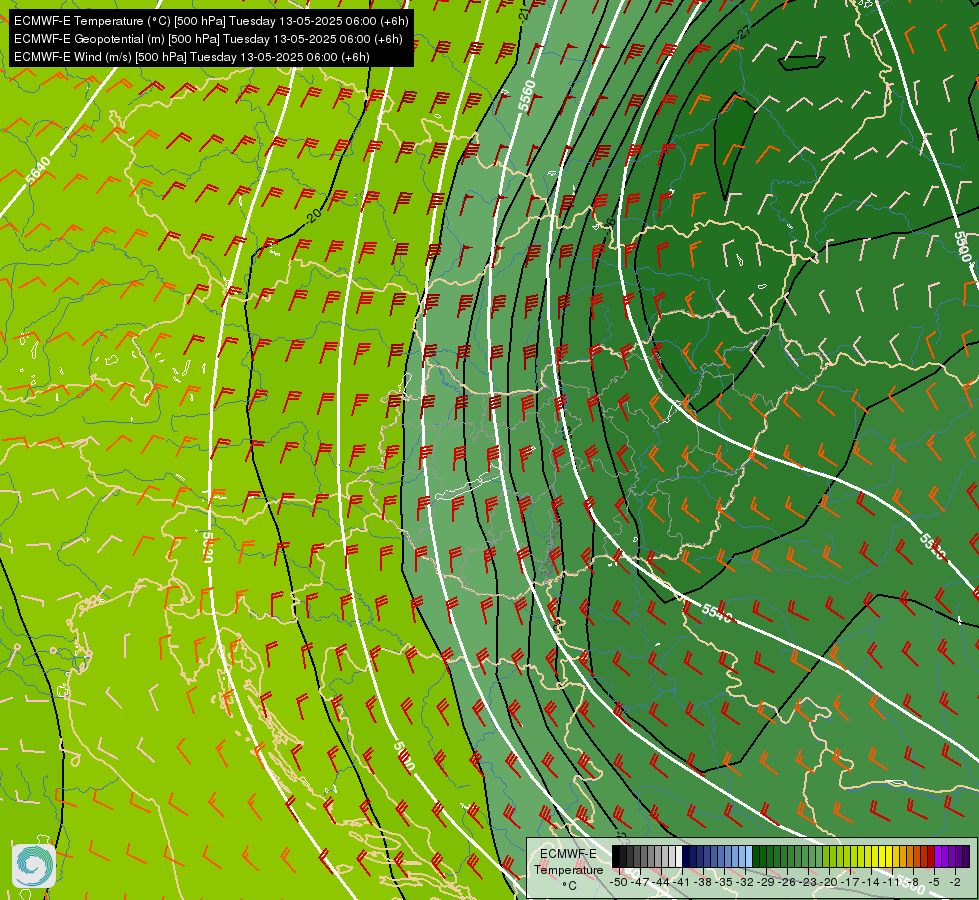
Task: Click the light blue -32 legend swatch
Action: click(749, 856)
